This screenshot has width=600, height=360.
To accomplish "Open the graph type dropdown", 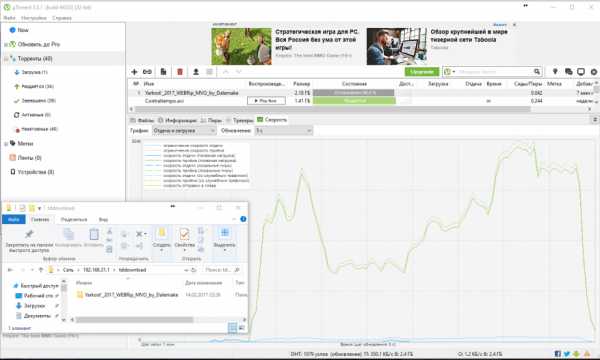I will pyautogui.click(x=184, y=131).
